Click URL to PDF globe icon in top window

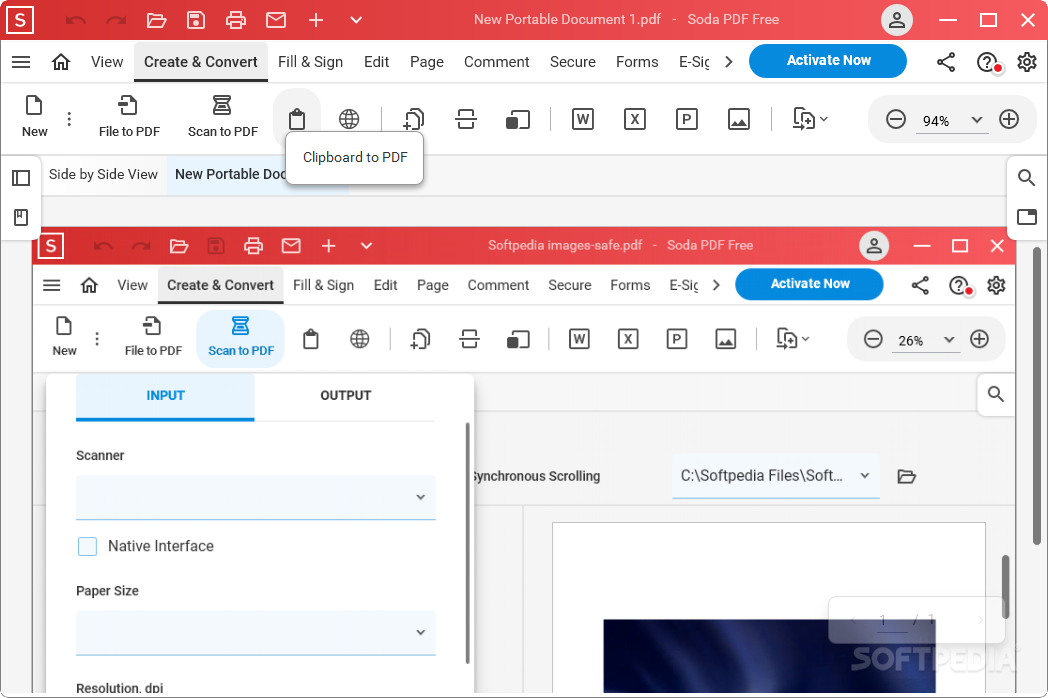(x=349, y=120)
